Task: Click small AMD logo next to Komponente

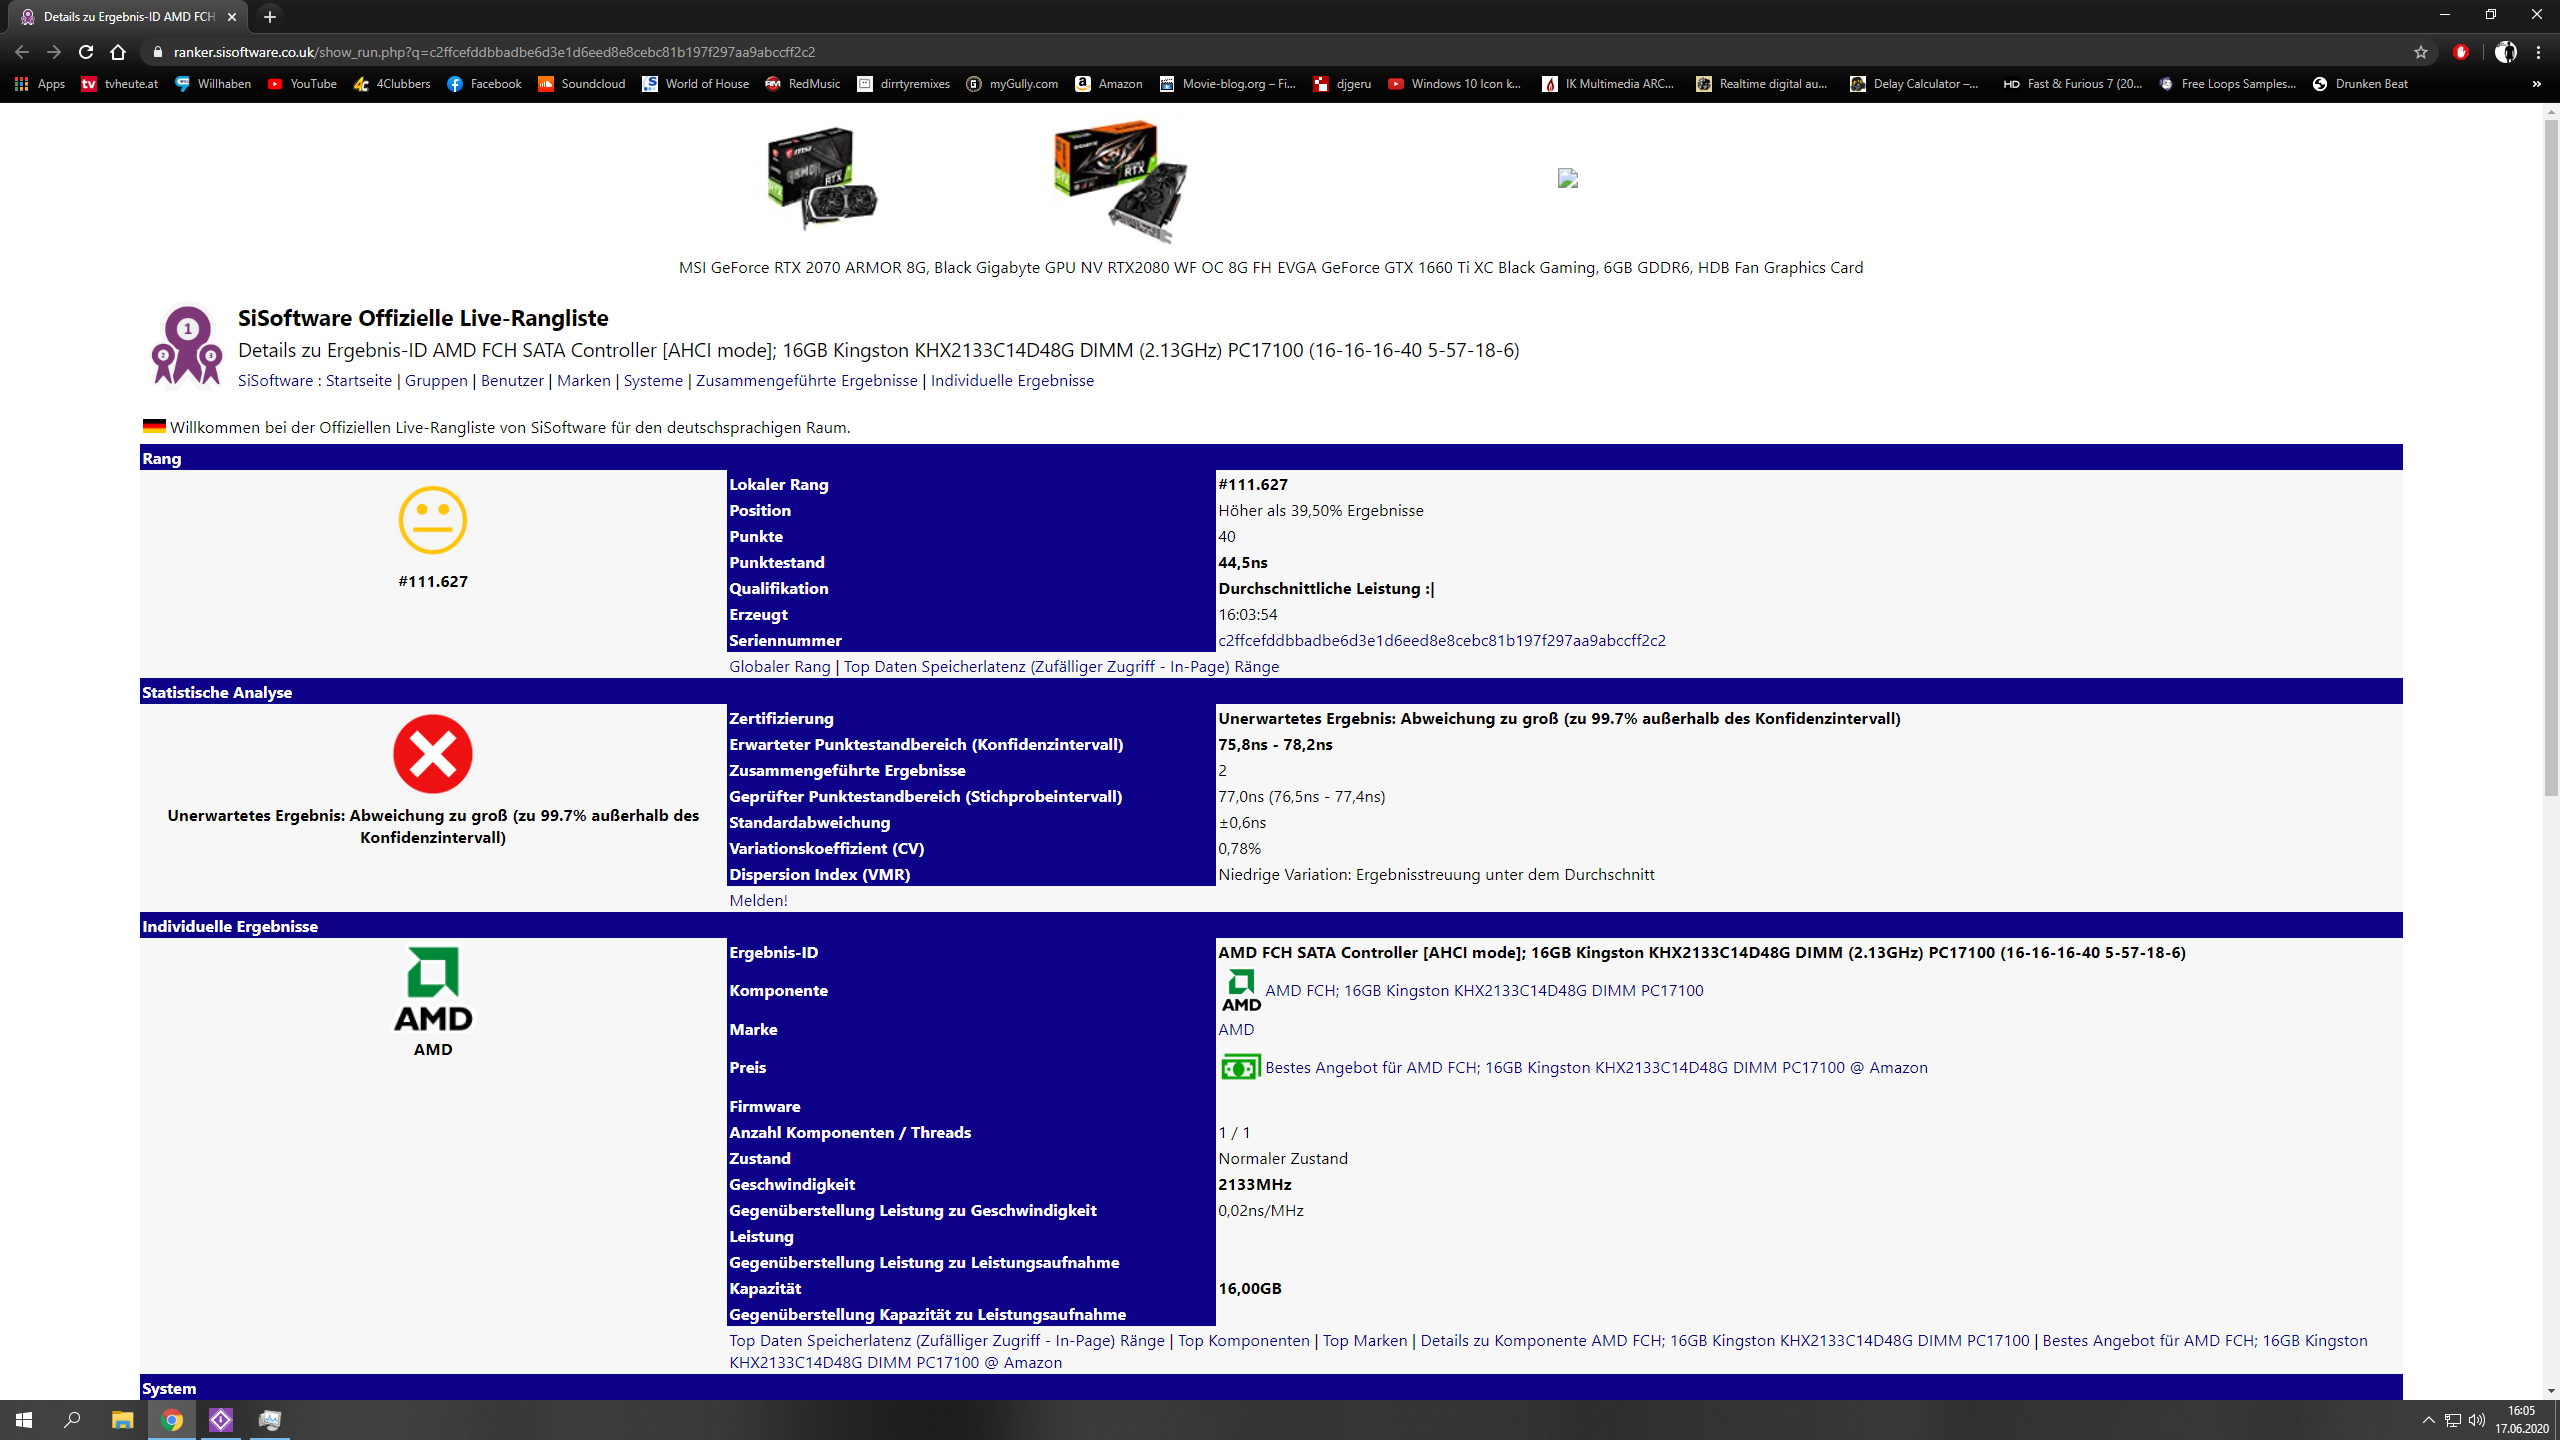Action: (x=1241, y=990)
